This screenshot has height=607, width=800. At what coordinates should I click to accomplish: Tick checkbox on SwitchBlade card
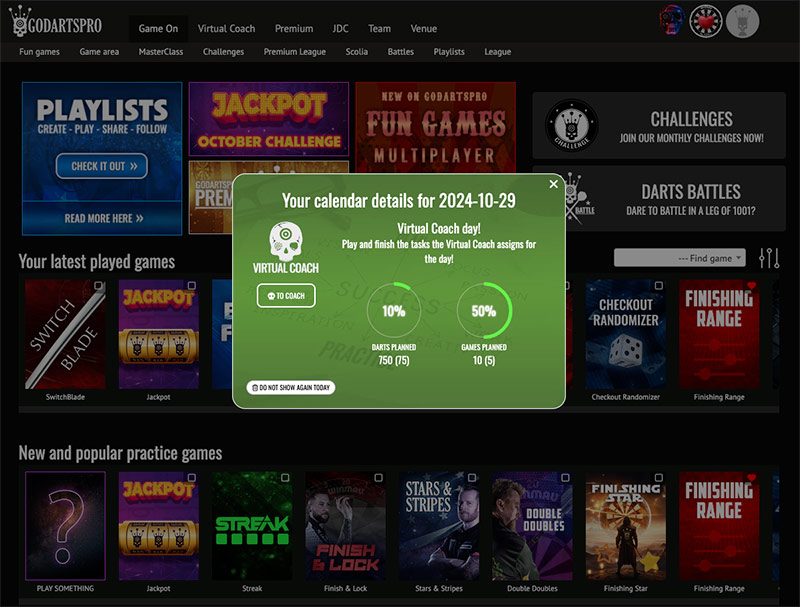pyautogui.click(x=98, y=286)
